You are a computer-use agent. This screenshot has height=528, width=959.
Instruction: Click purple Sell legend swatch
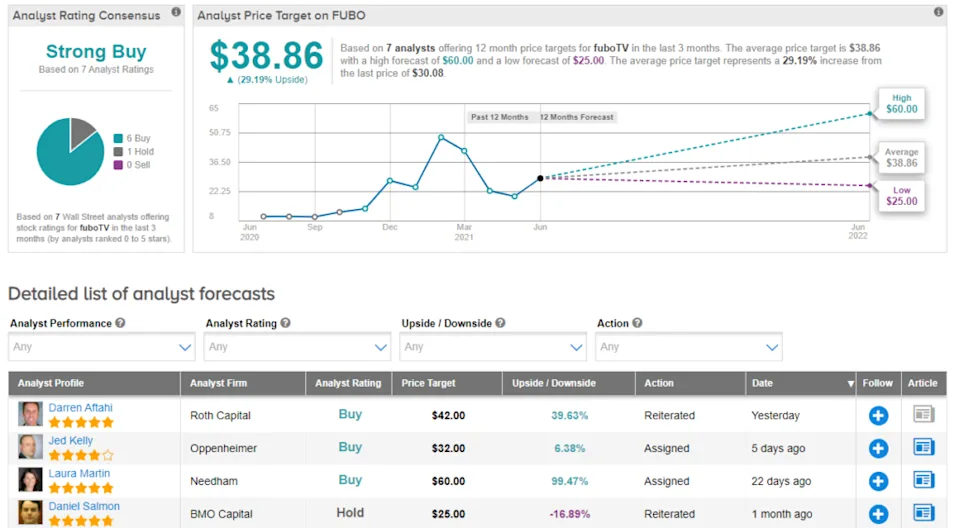point(118,165)
